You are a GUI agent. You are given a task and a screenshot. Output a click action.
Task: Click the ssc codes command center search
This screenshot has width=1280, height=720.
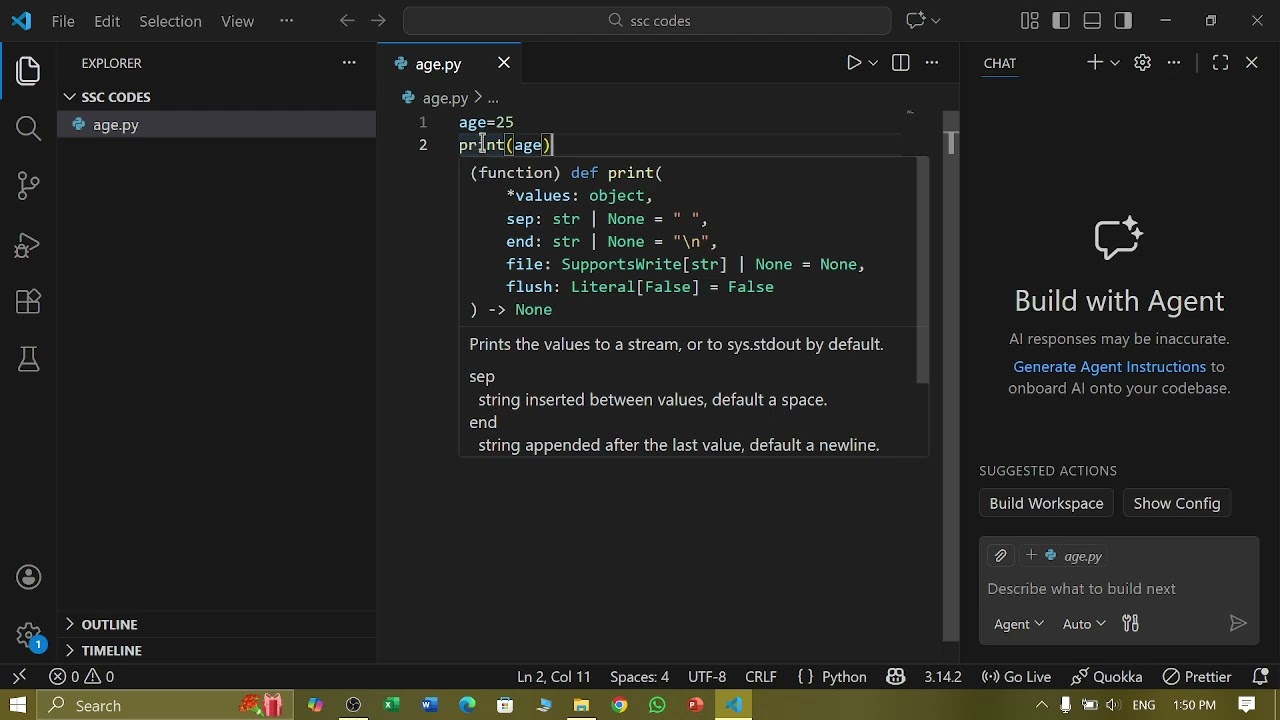point(647,21)
